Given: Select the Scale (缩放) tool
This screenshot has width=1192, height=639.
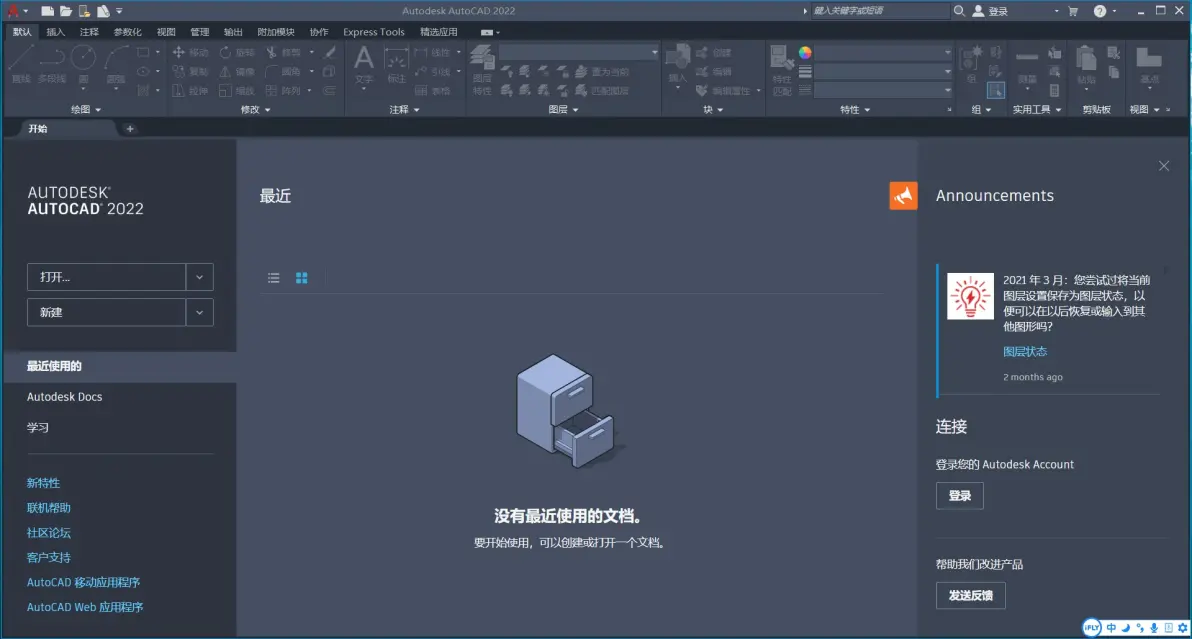Looking at the screenshot, I should [237, 90].
